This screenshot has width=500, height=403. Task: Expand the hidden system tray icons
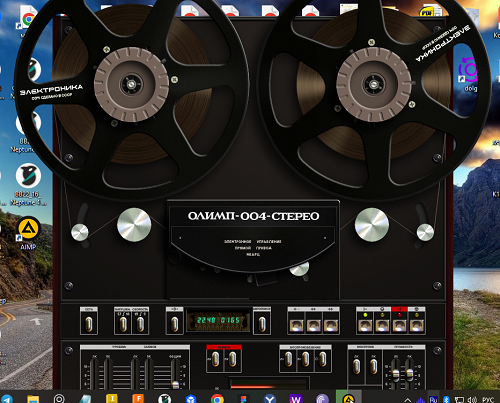(407, 400)
